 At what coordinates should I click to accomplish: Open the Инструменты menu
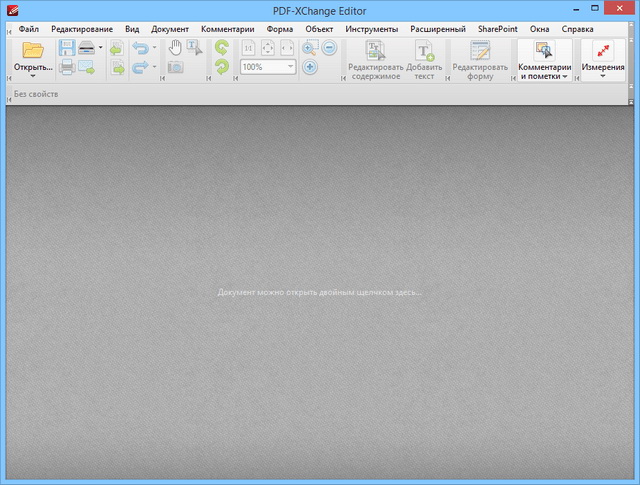372,29
